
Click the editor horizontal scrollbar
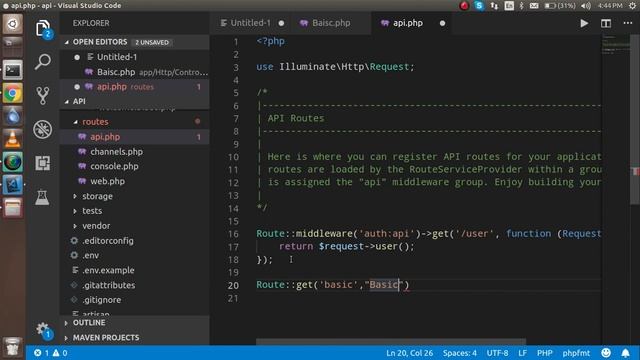[391, 342]
